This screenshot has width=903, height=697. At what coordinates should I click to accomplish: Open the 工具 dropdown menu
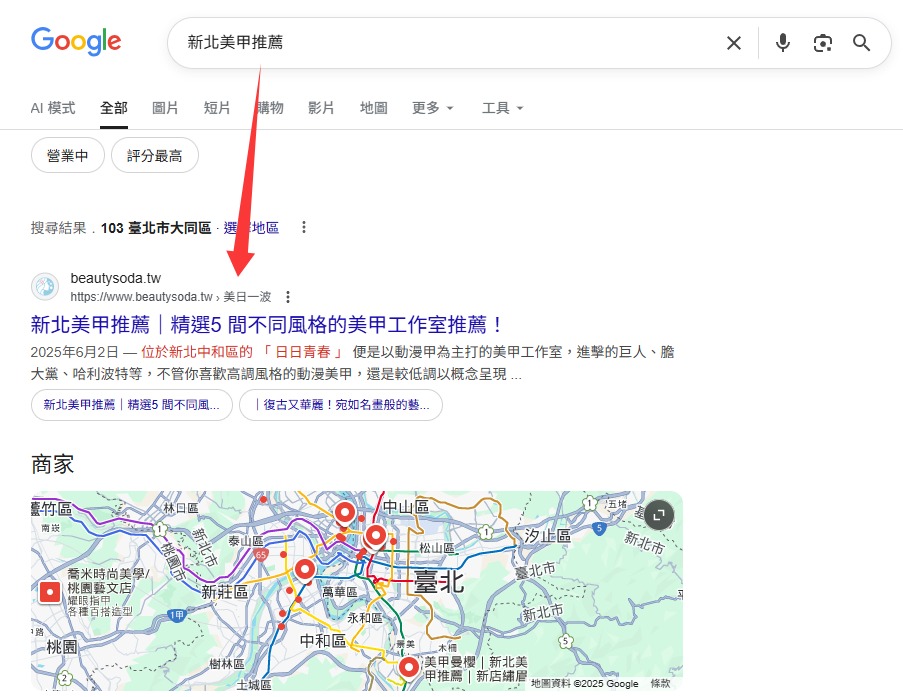[x=502, y=108]
